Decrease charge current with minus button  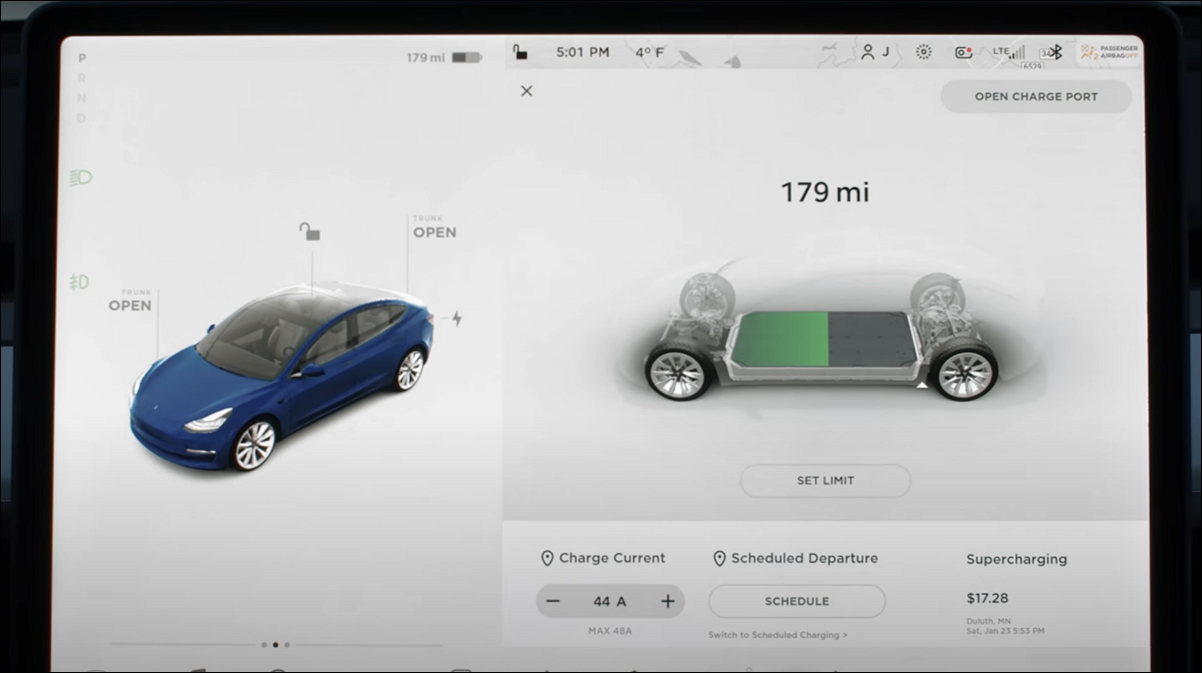(x=553, y=601)
